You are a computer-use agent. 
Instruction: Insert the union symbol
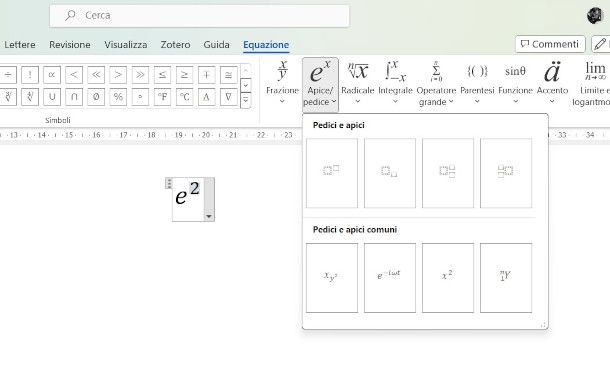tap(52, 97)
